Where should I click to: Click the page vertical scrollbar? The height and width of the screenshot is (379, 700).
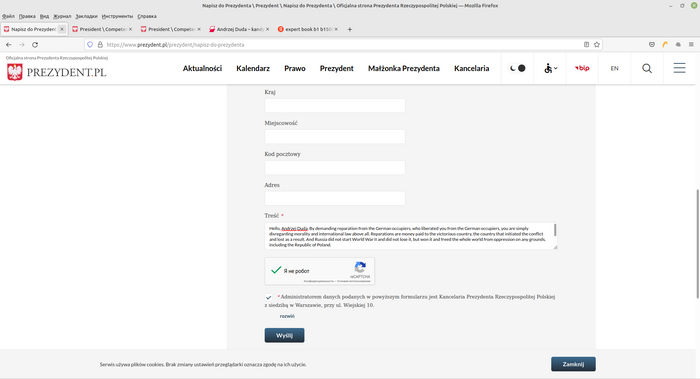coord(697,243)
